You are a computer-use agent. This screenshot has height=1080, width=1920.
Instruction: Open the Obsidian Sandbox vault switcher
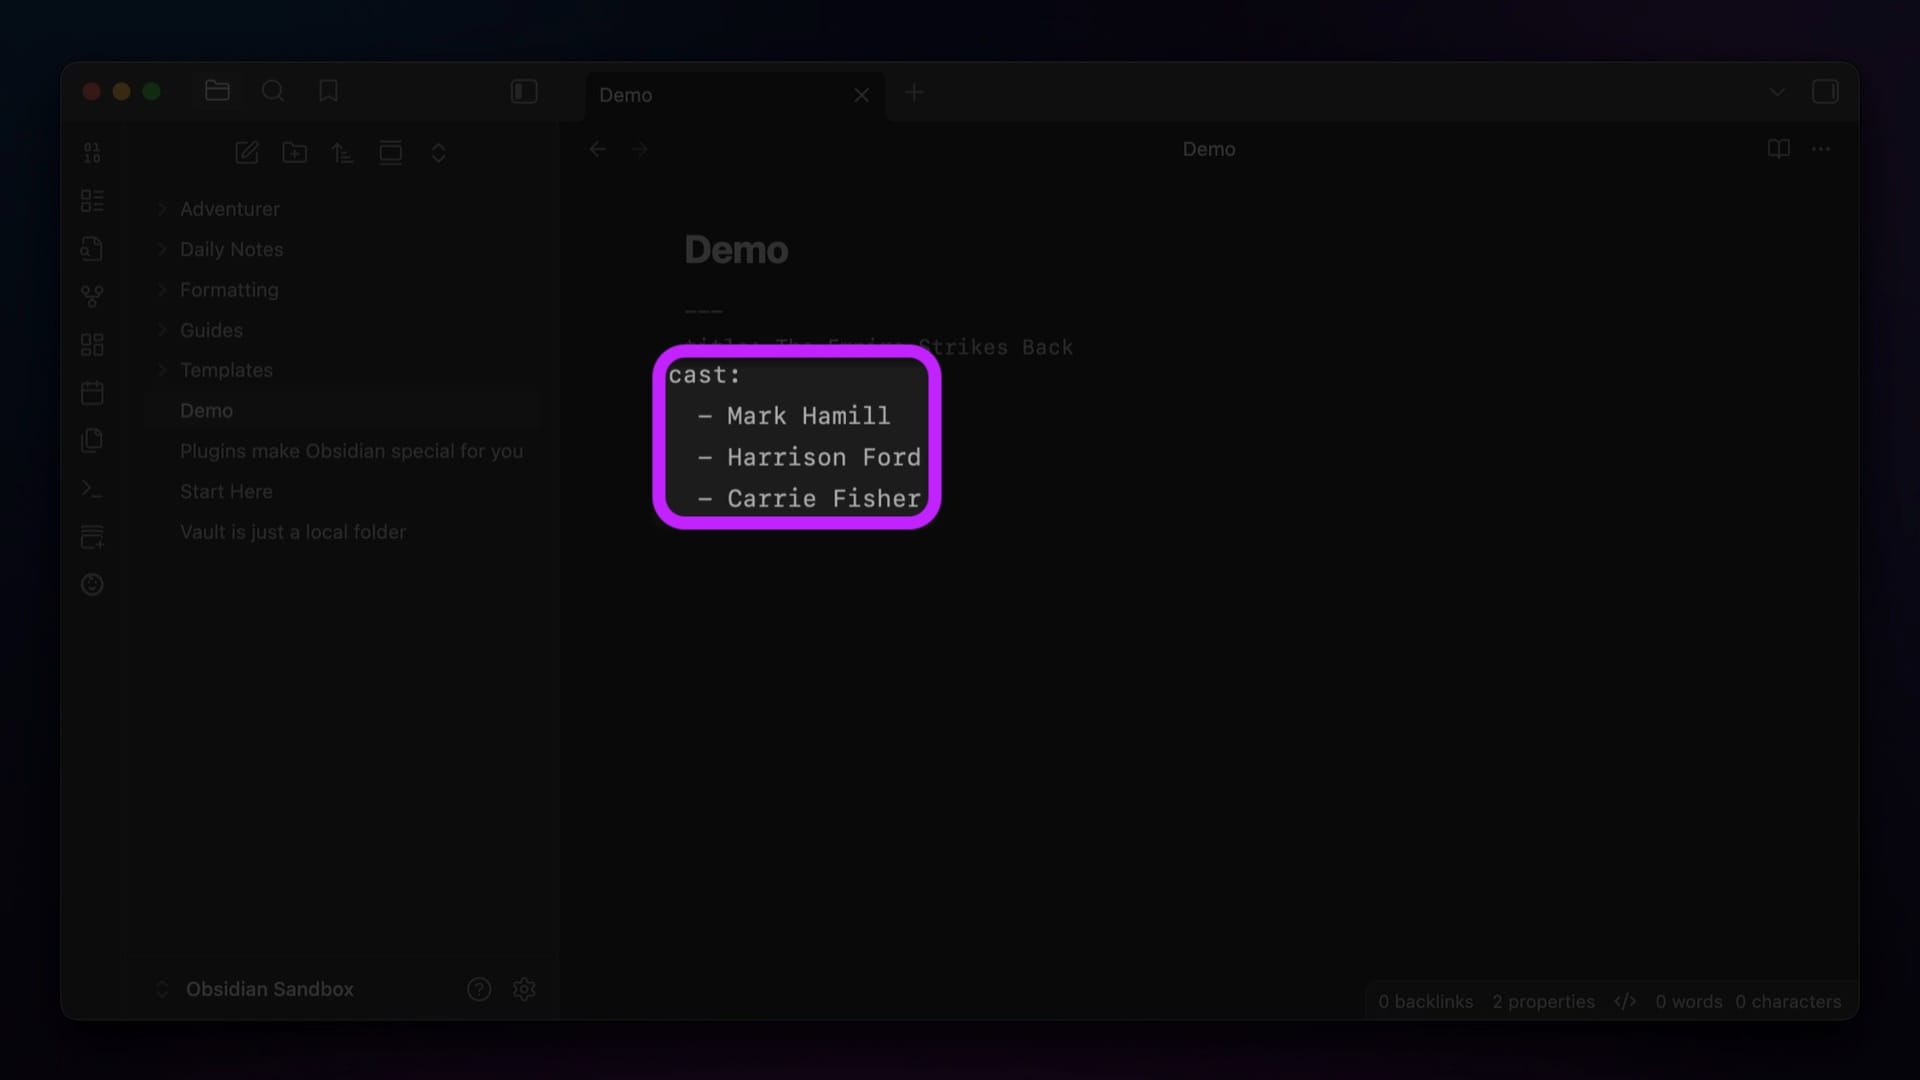(x=269, y=989)
